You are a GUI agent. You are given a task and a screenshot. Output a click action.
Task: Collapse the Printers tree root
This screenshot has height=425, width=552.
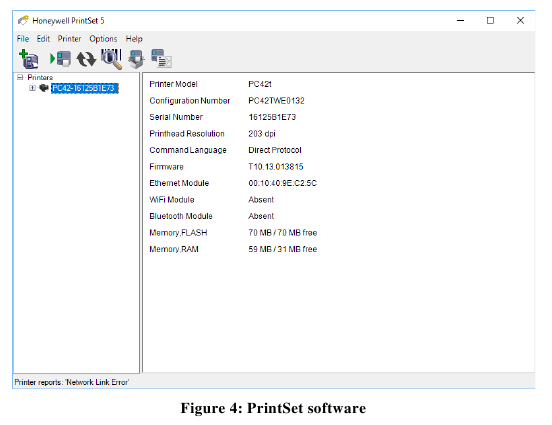[x=20, y=77]
